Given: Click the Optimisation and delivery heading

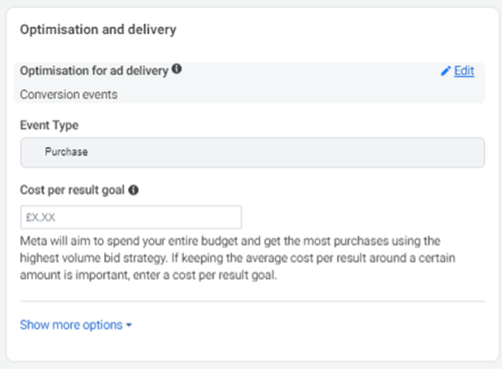Looking at the screenshot, I should [98, 29].
